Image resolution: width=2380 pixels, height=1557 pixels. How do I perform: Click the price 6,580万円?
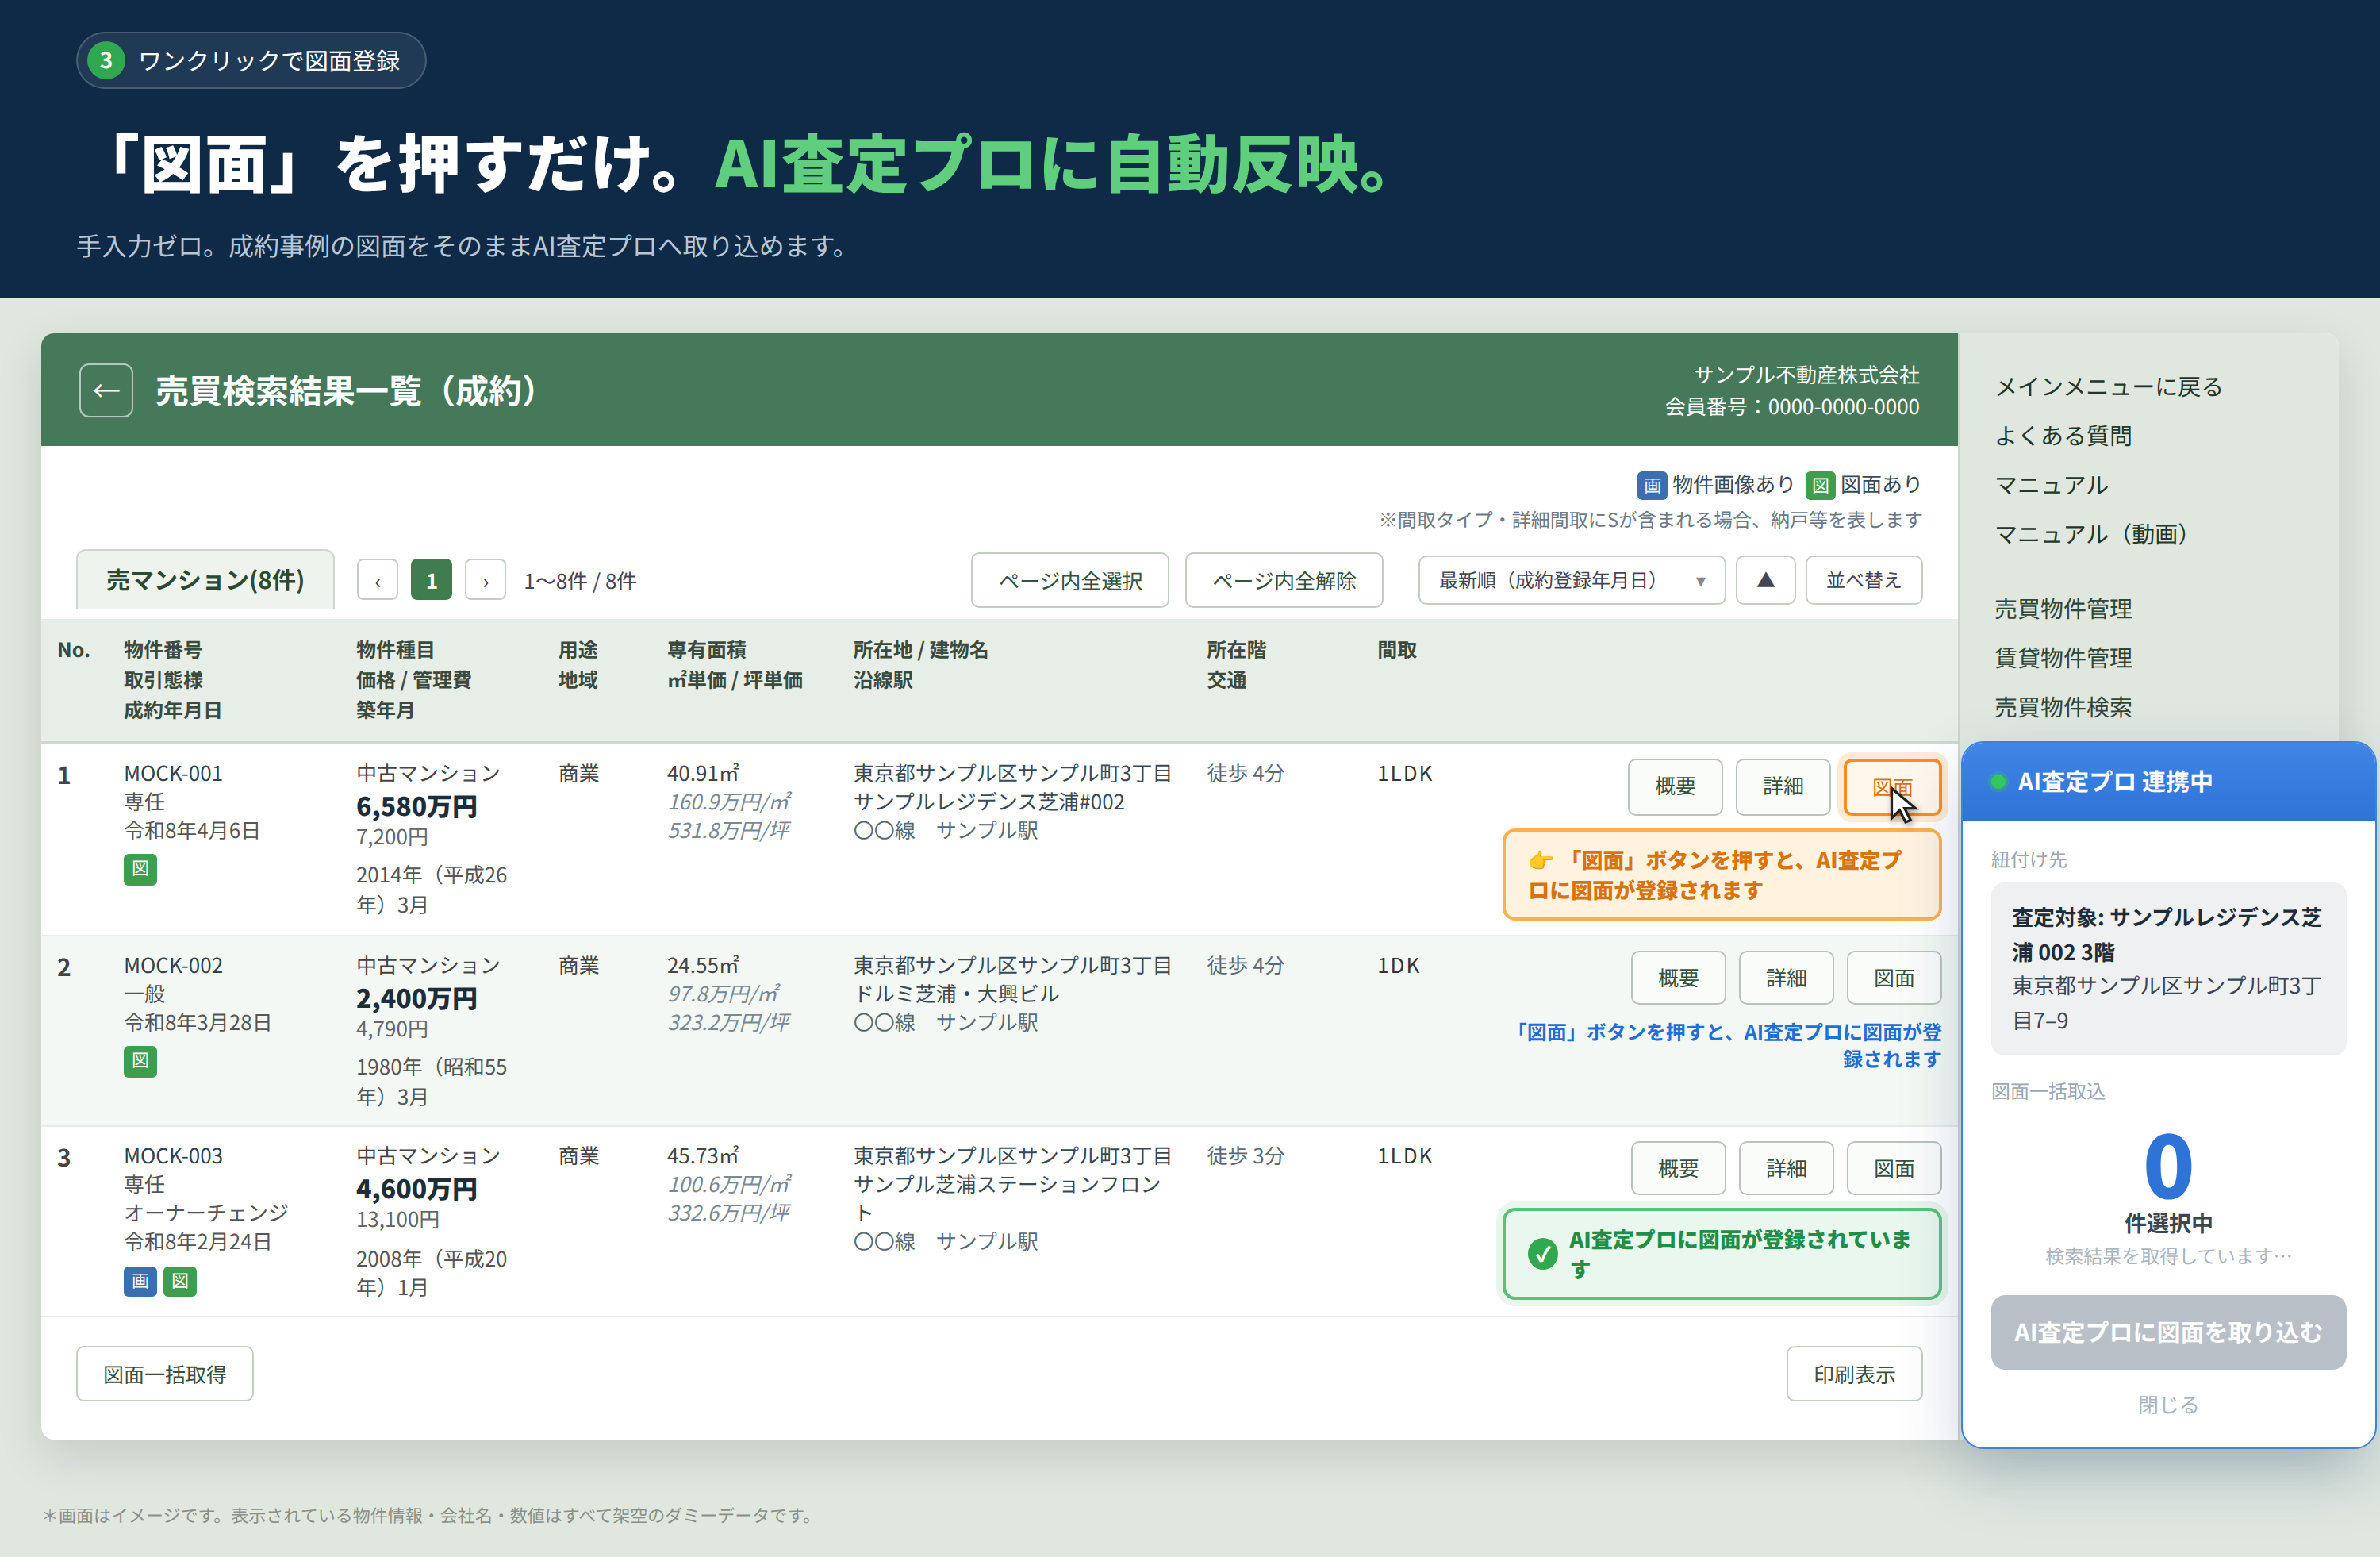pos(416,806)
